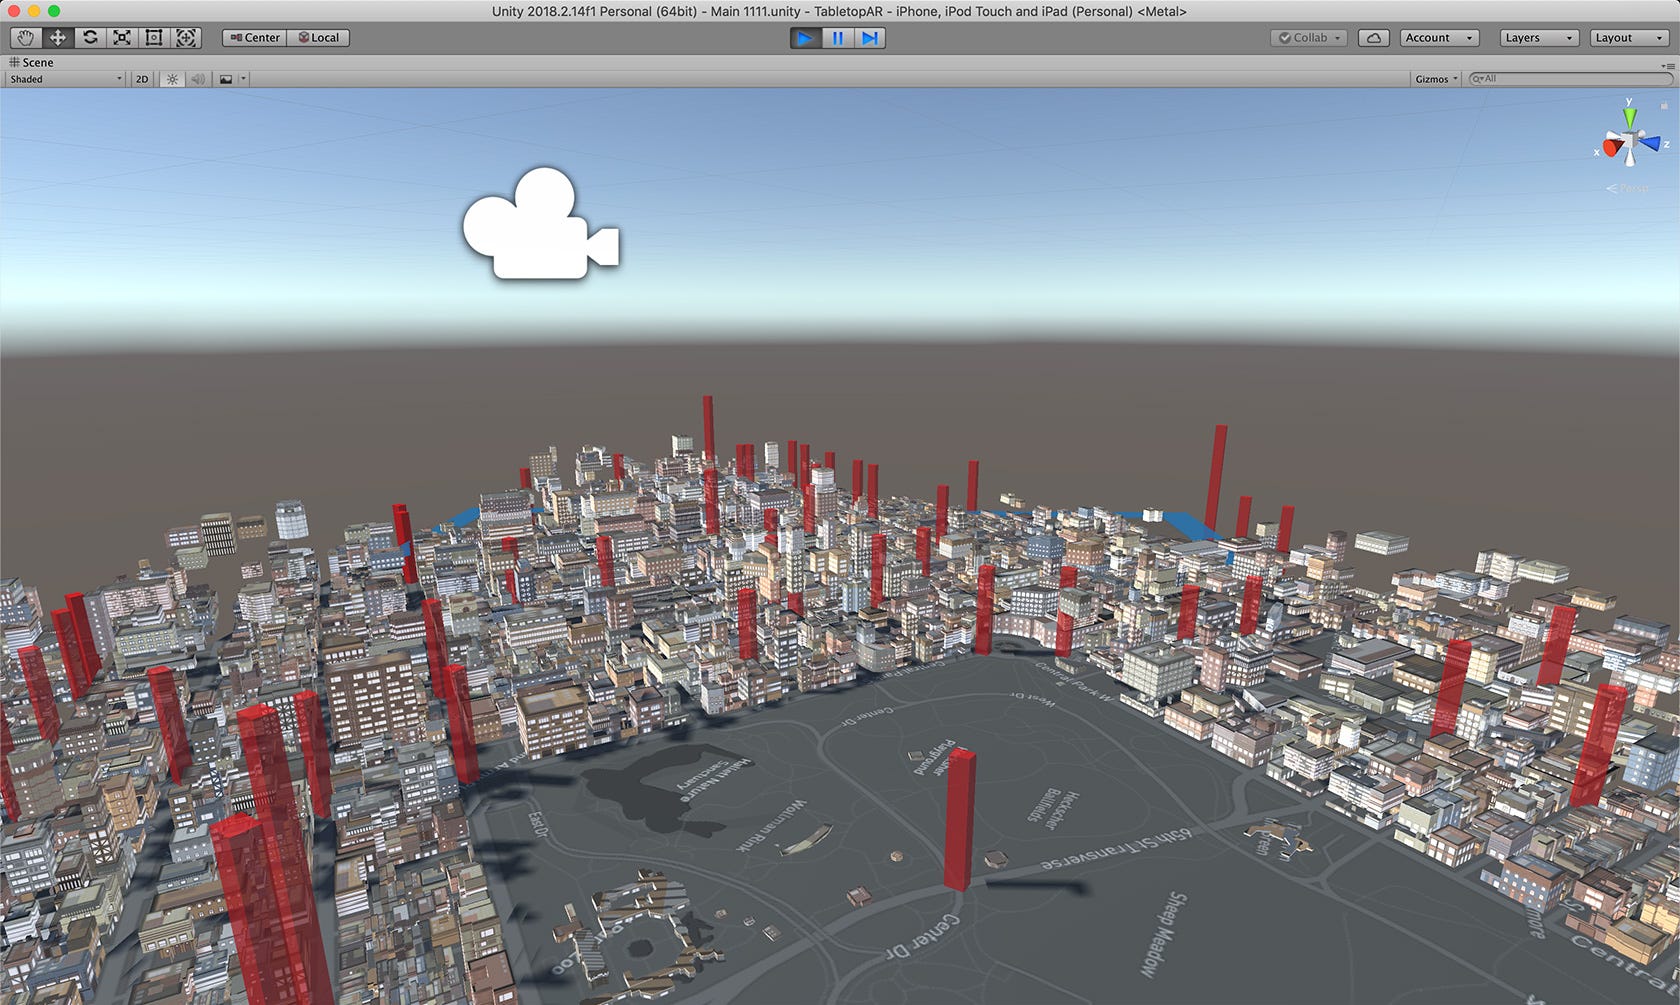Toggle handle rotation Local button

[x=319, y=38]
